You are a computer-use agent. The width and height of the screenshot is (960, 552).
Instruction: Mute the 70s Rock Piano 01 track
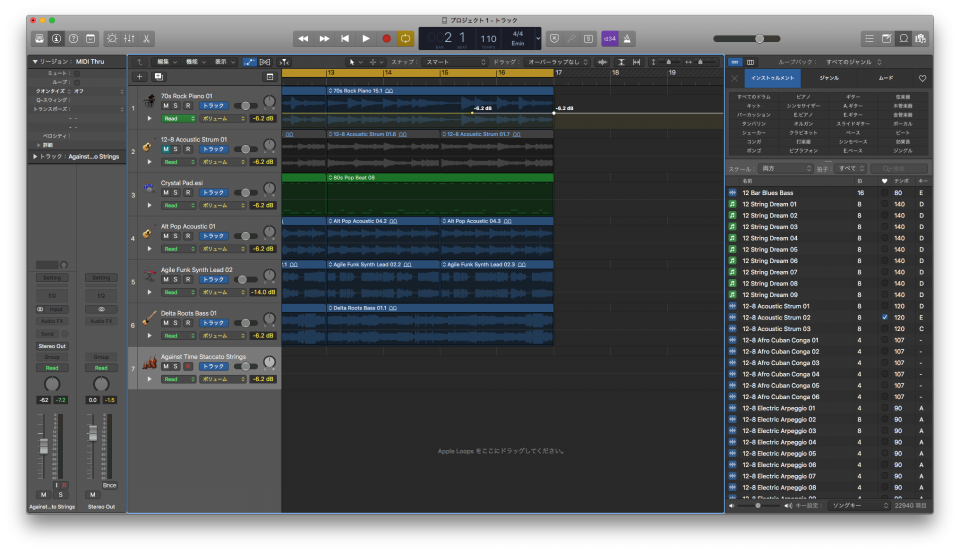pyautogui.click(x=166, y=106)
